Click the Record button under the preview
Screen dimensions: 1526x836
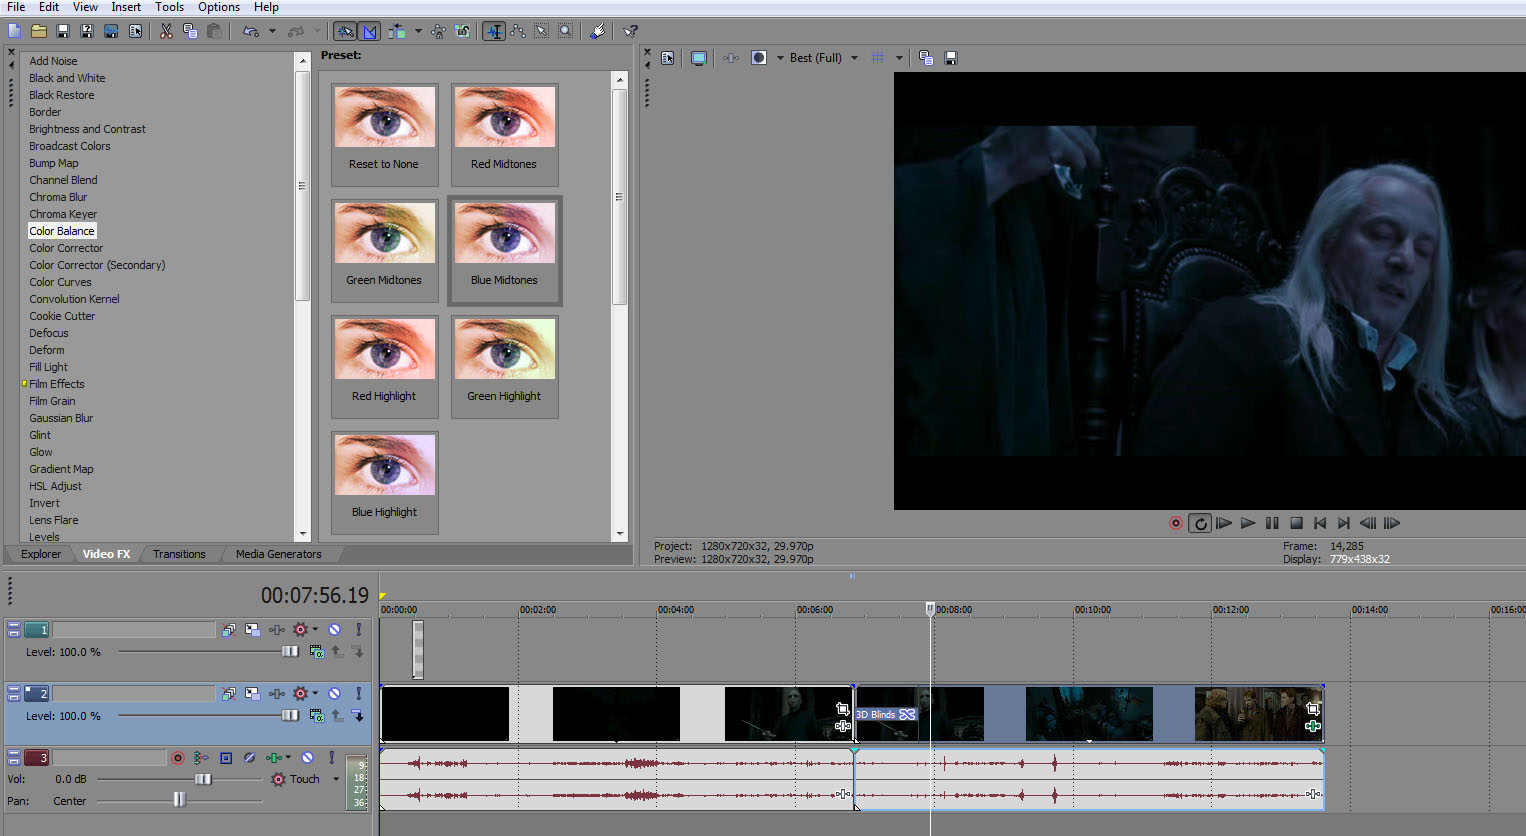pyautogui.click(x=1176, y=523)
